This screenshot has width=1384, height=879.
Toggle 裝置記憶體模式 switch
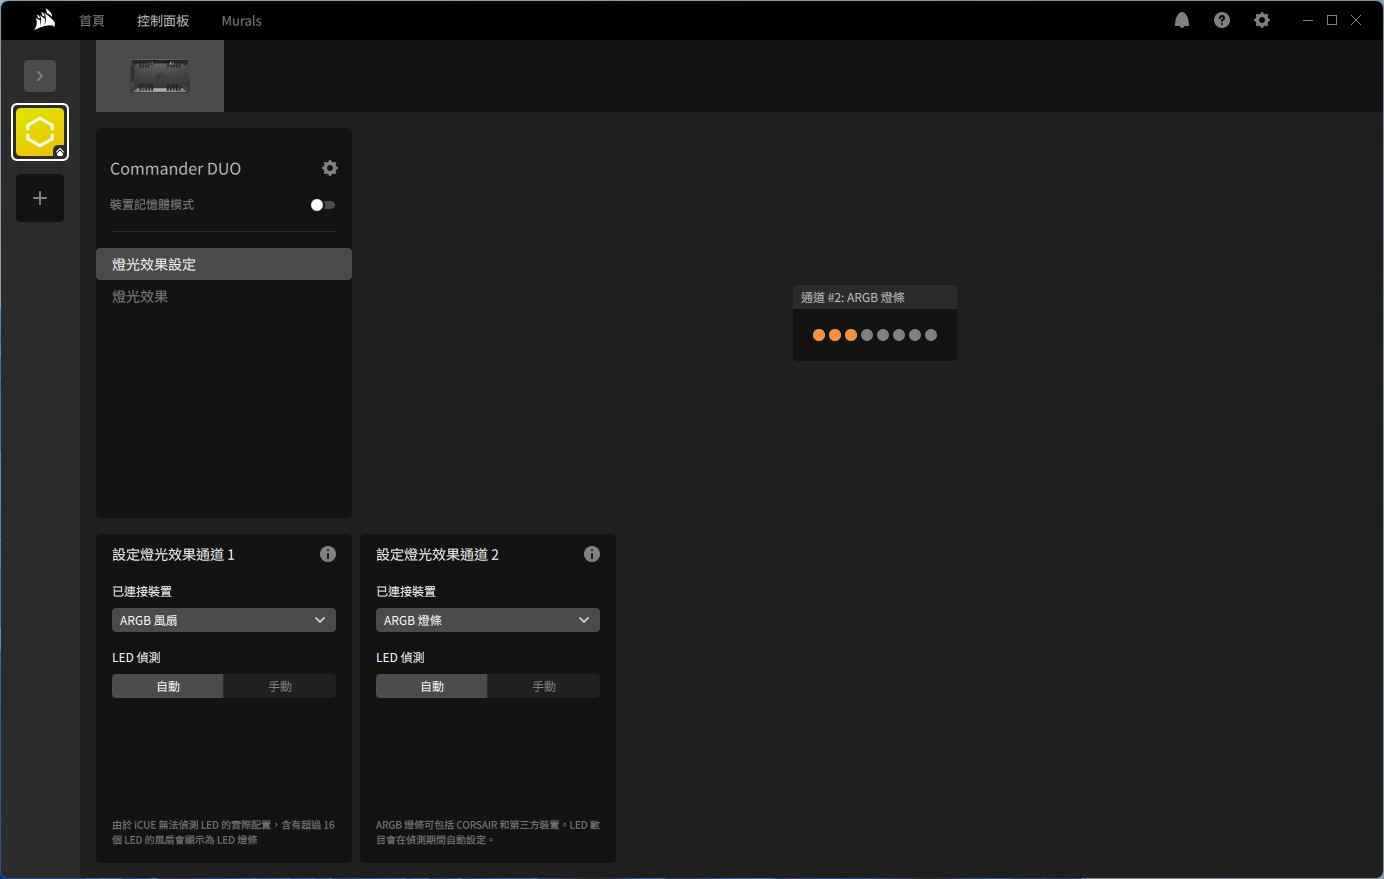(x=323, y=205)
